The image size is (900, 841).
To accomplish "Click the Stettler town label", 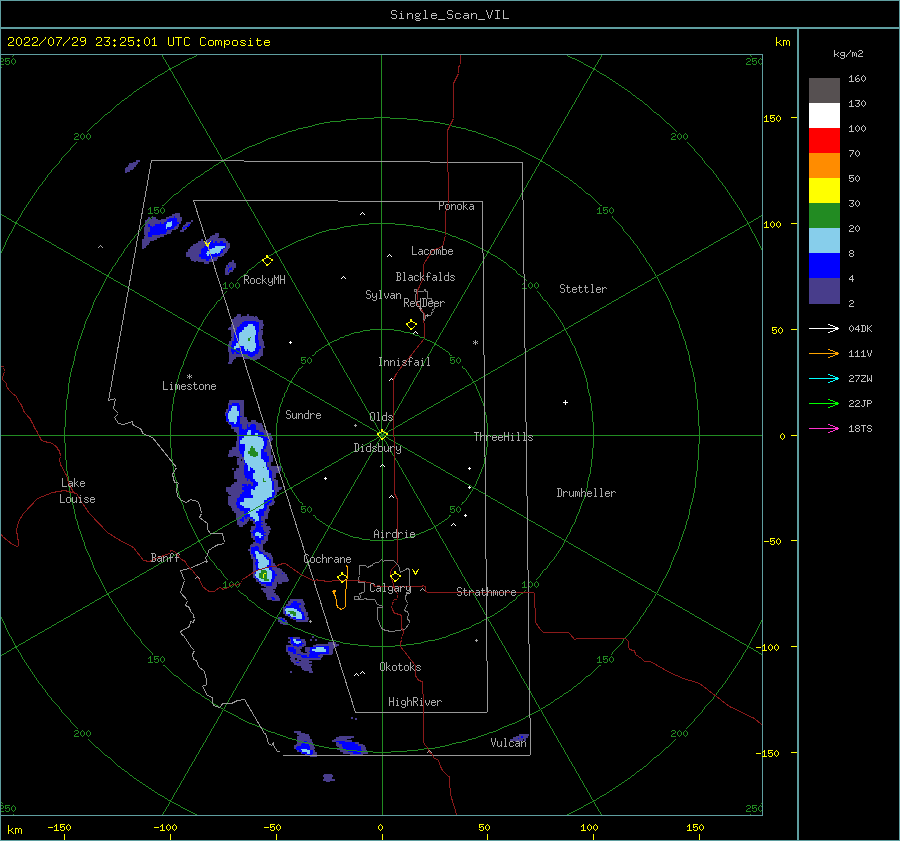I will [x=583, y=289].
